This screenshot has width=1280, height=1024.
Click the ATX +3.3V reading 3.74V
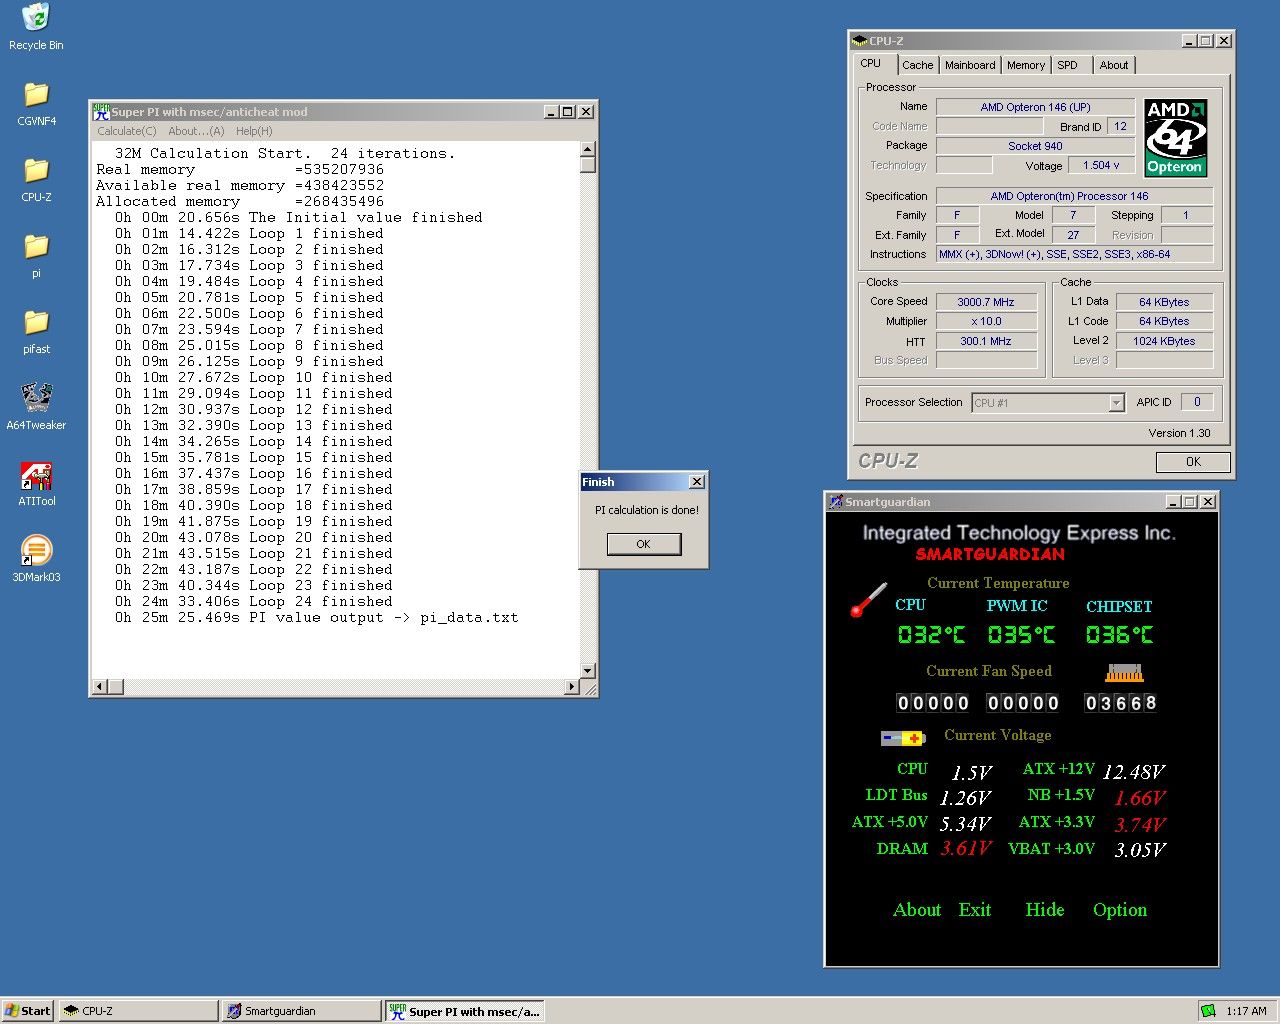click(1140, 825)
